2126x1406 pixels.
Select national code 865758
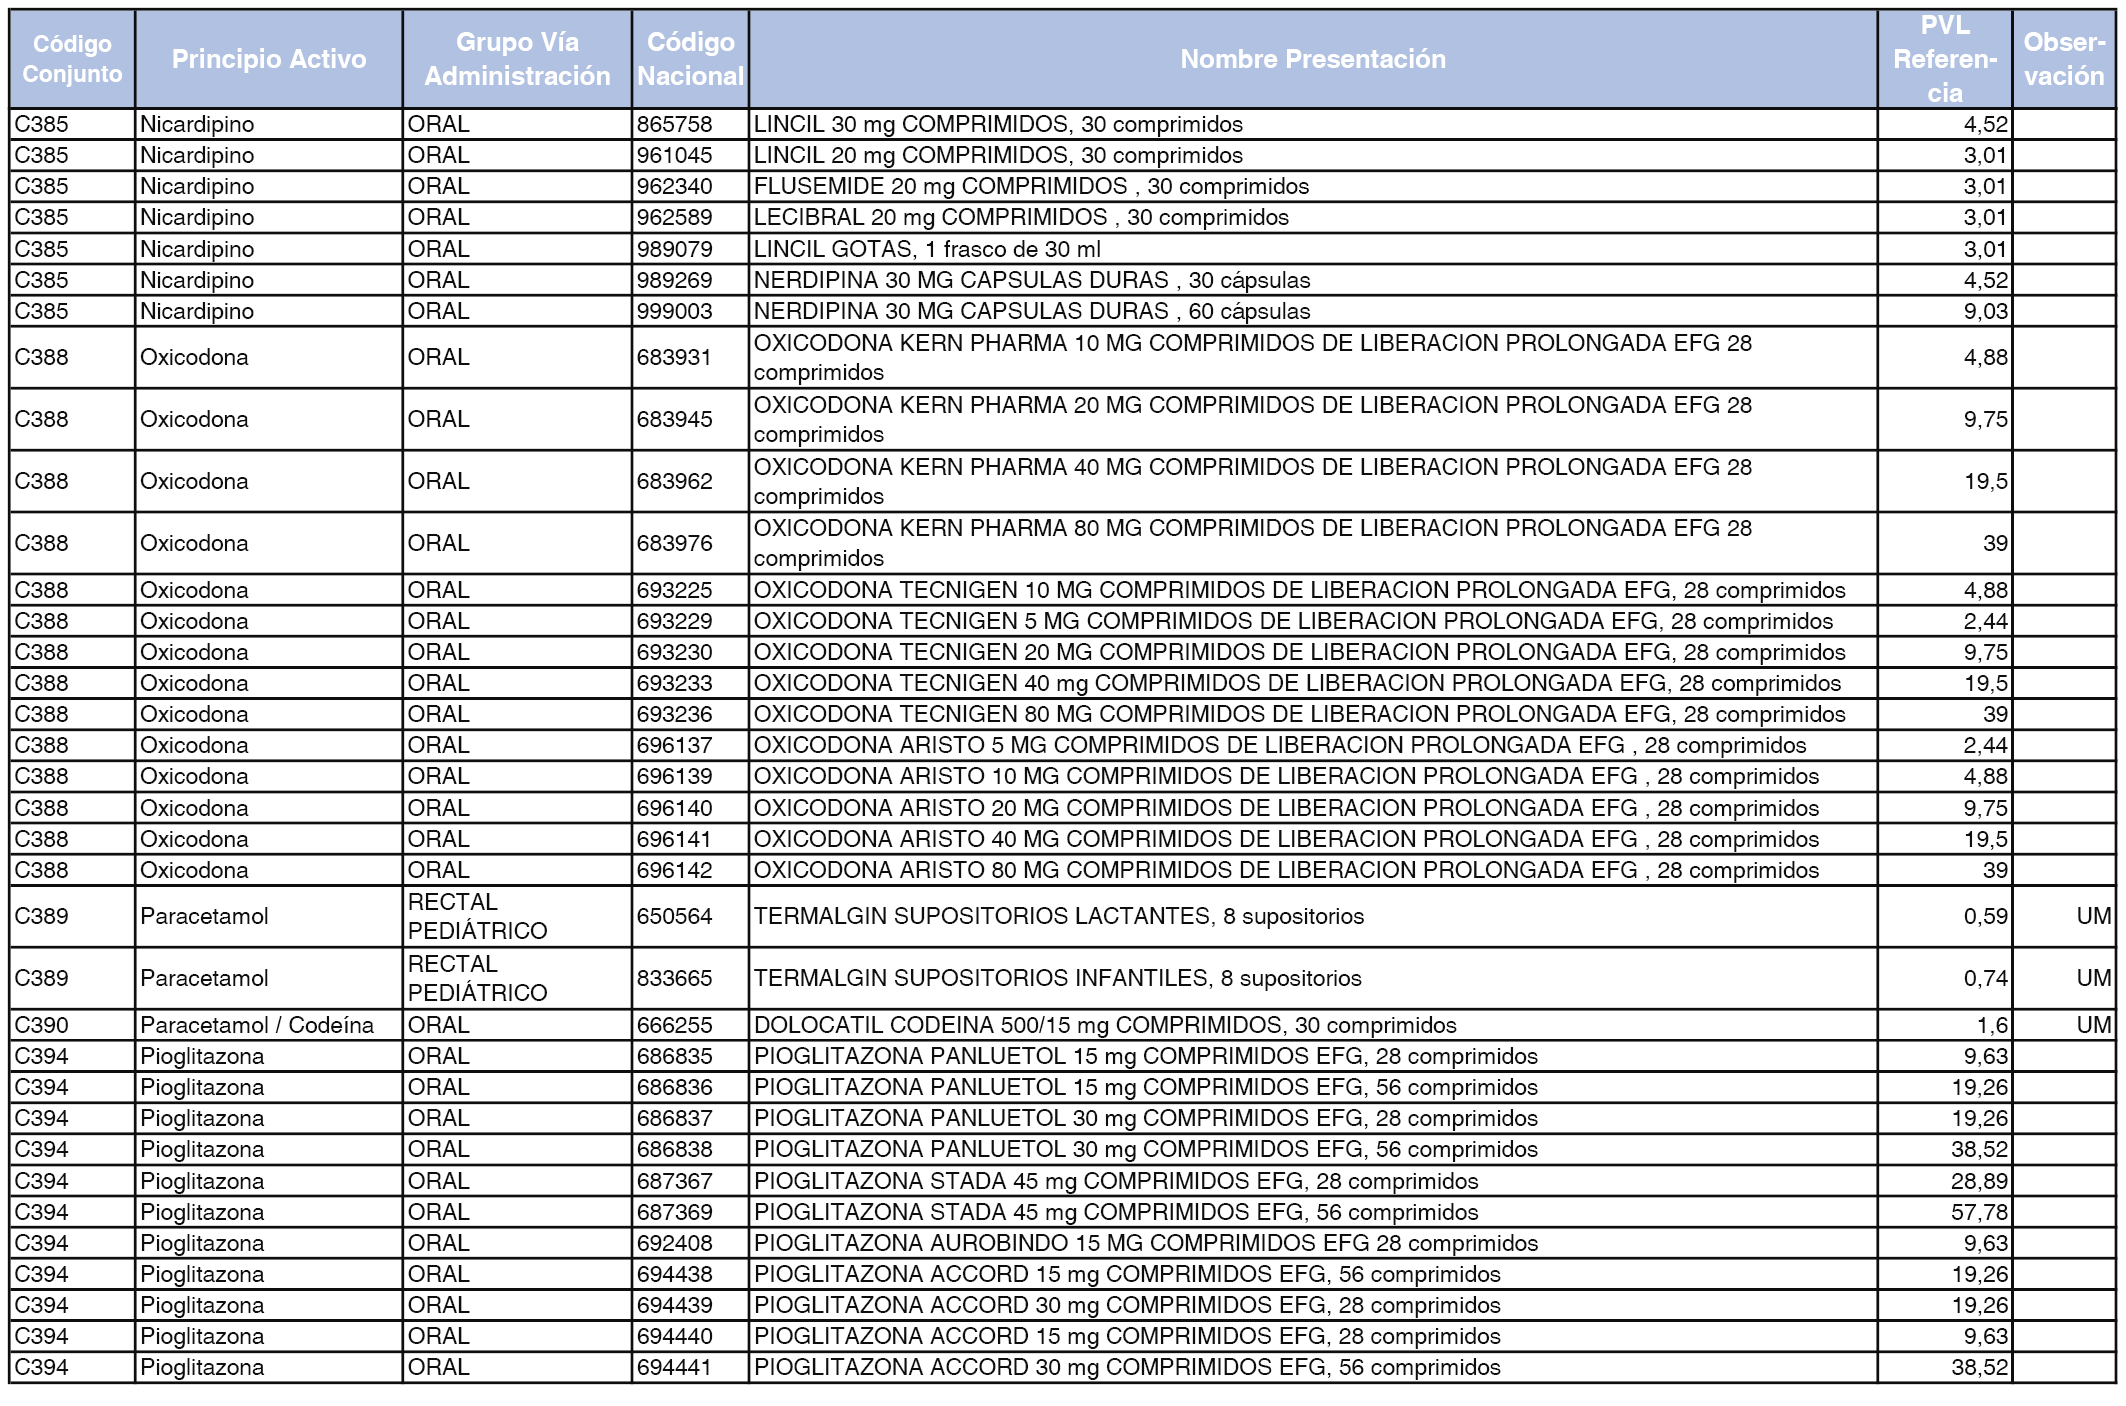coord(690,125)
